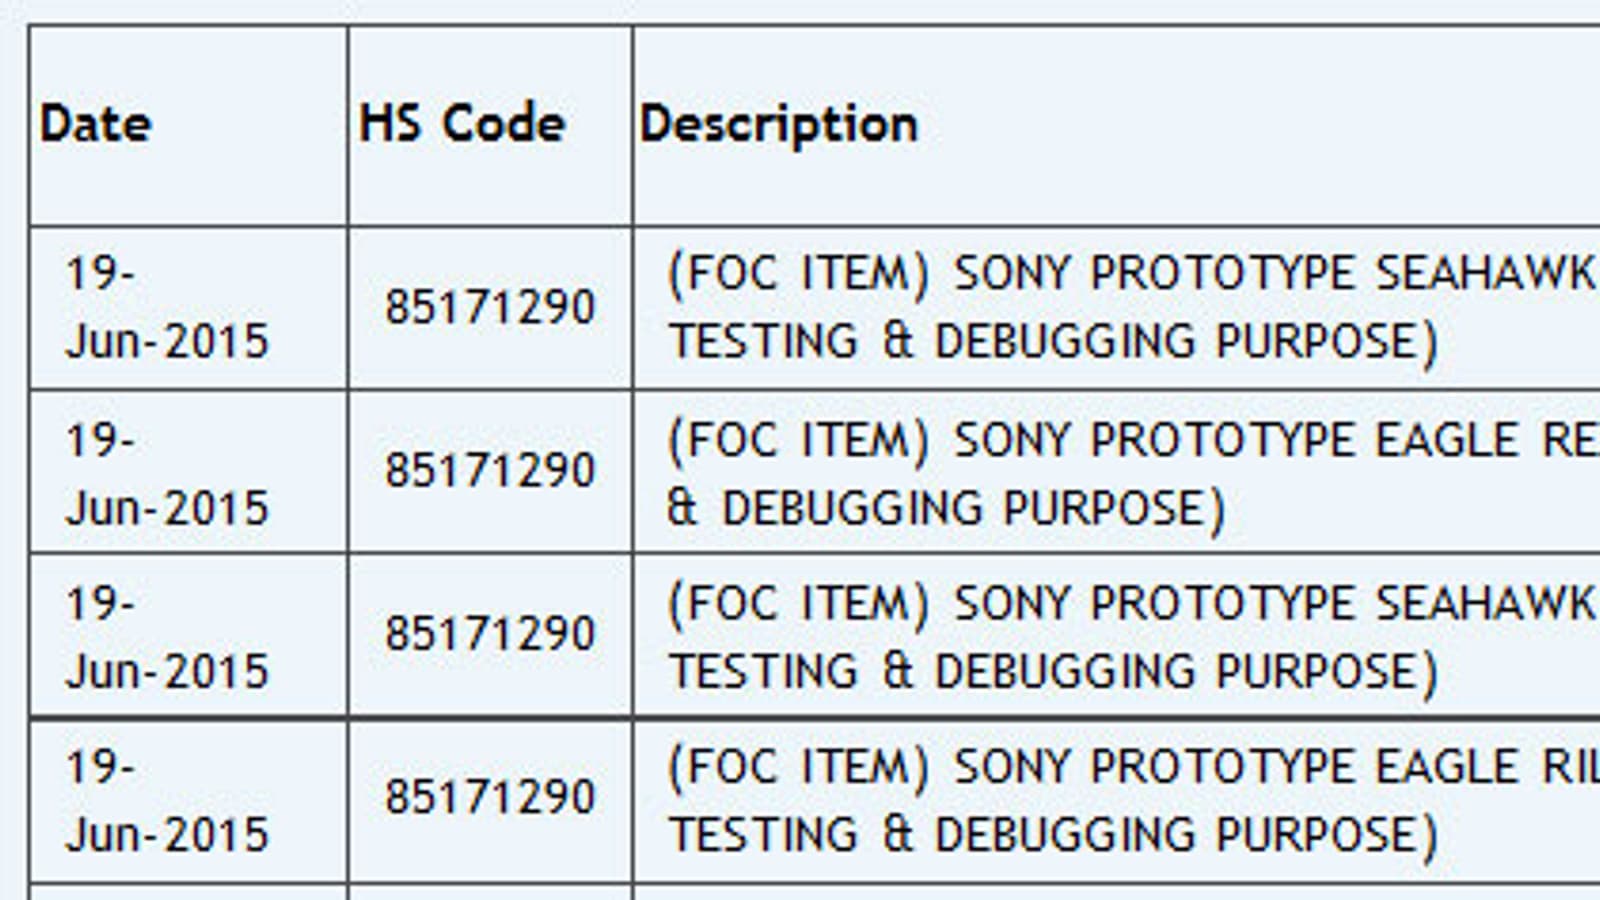Click first row's TESTING & DEBUGGING PURPOSE text
The height and width of the screenshot is (900, 1600).
pos(1053,341)
